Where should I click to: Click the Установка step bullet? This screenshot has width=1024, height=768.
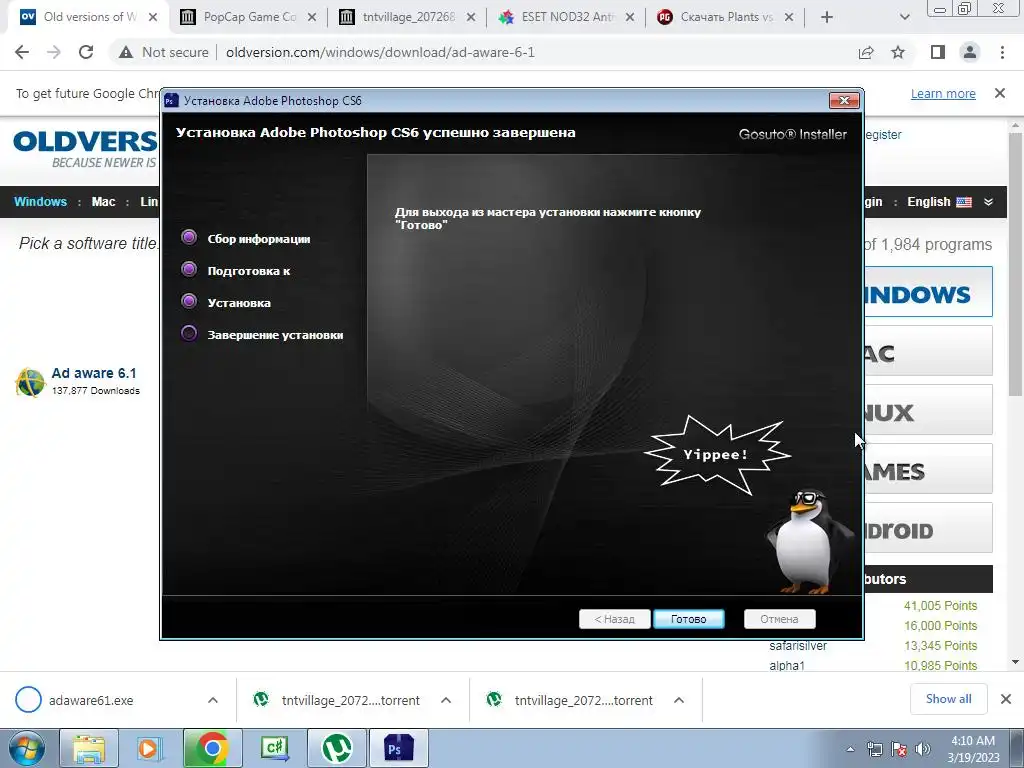click(x=189, y=301)
